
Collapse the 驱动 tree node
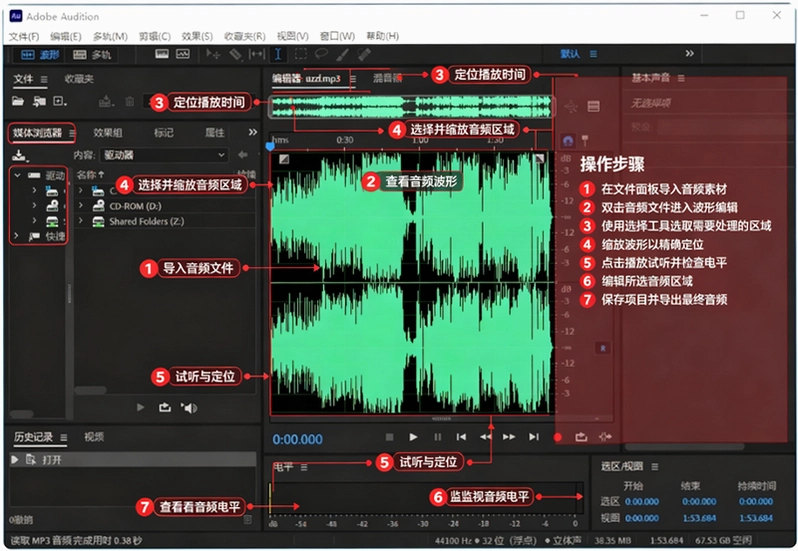click(x=17, y=176)
